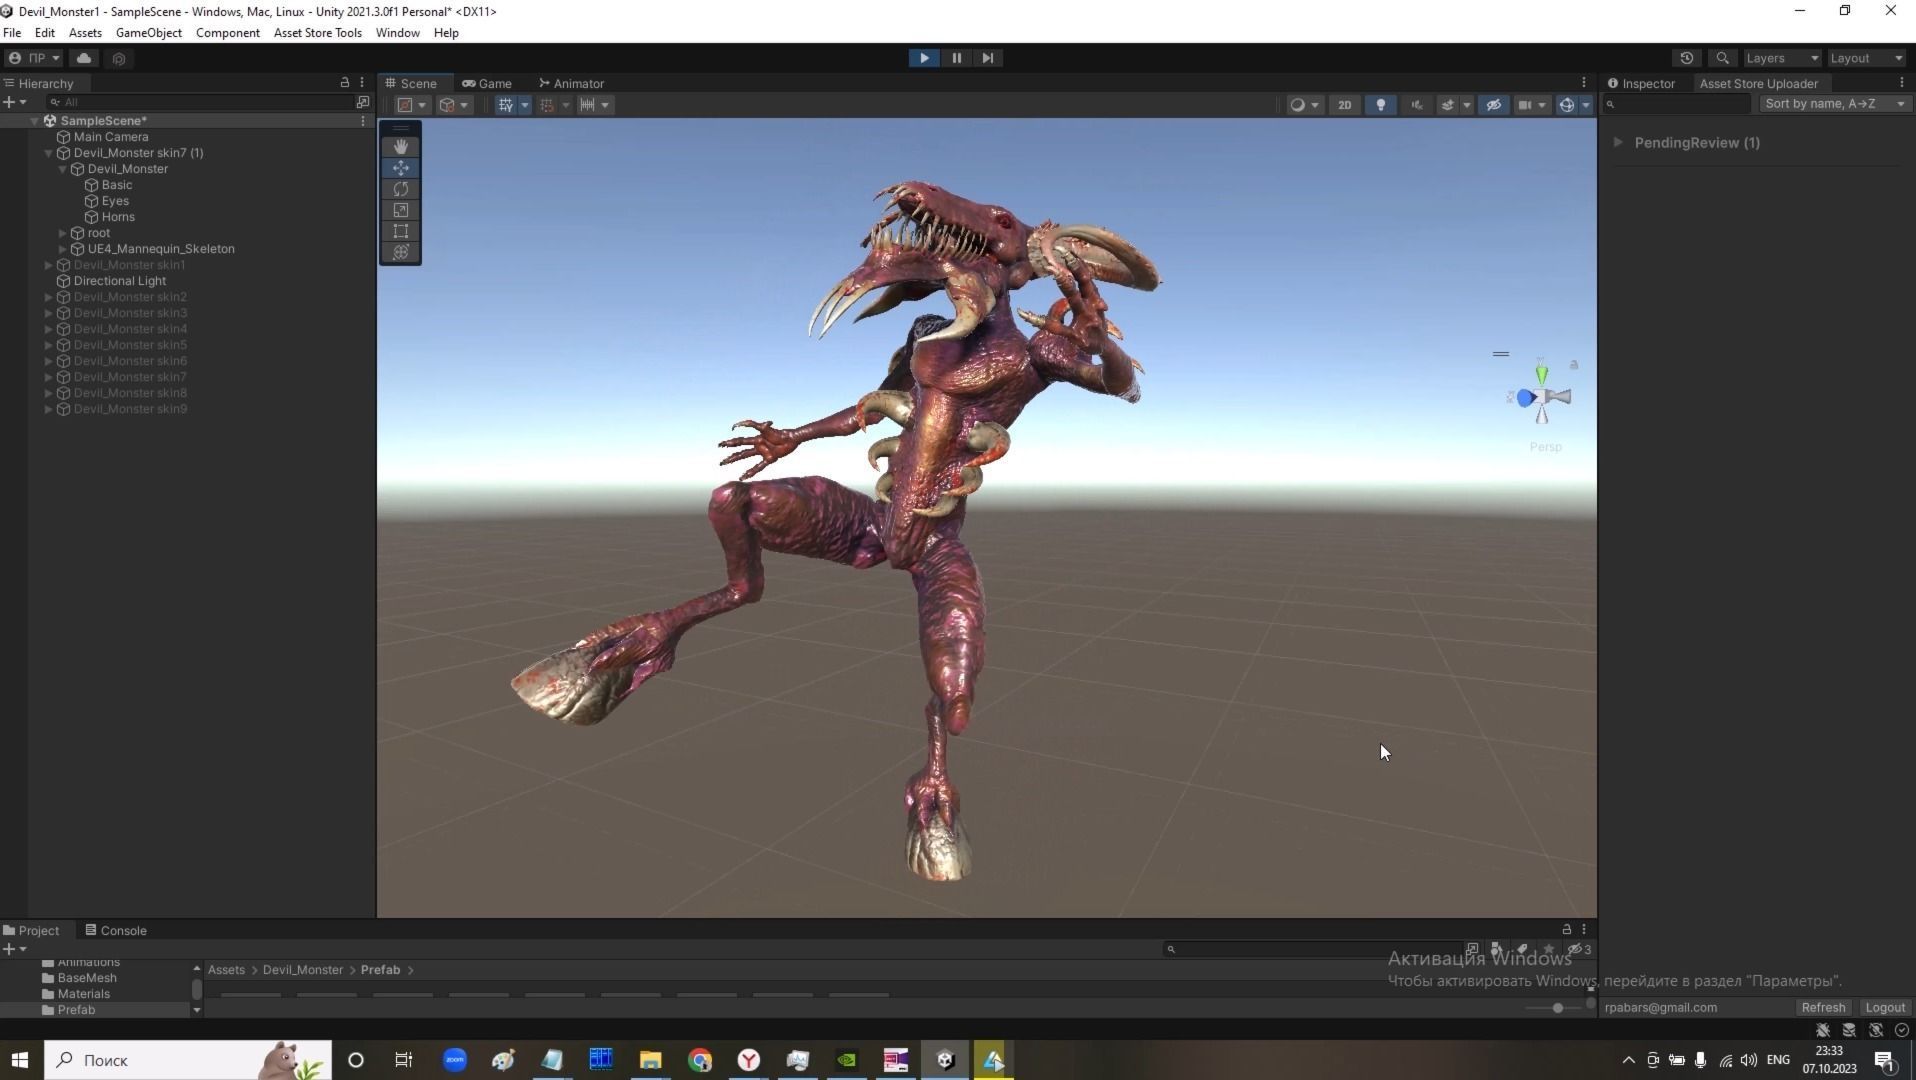This screenshot has width=1916, height=1080.
Task: Toggle scene lighting bulb
Action: click(1381, 105)
